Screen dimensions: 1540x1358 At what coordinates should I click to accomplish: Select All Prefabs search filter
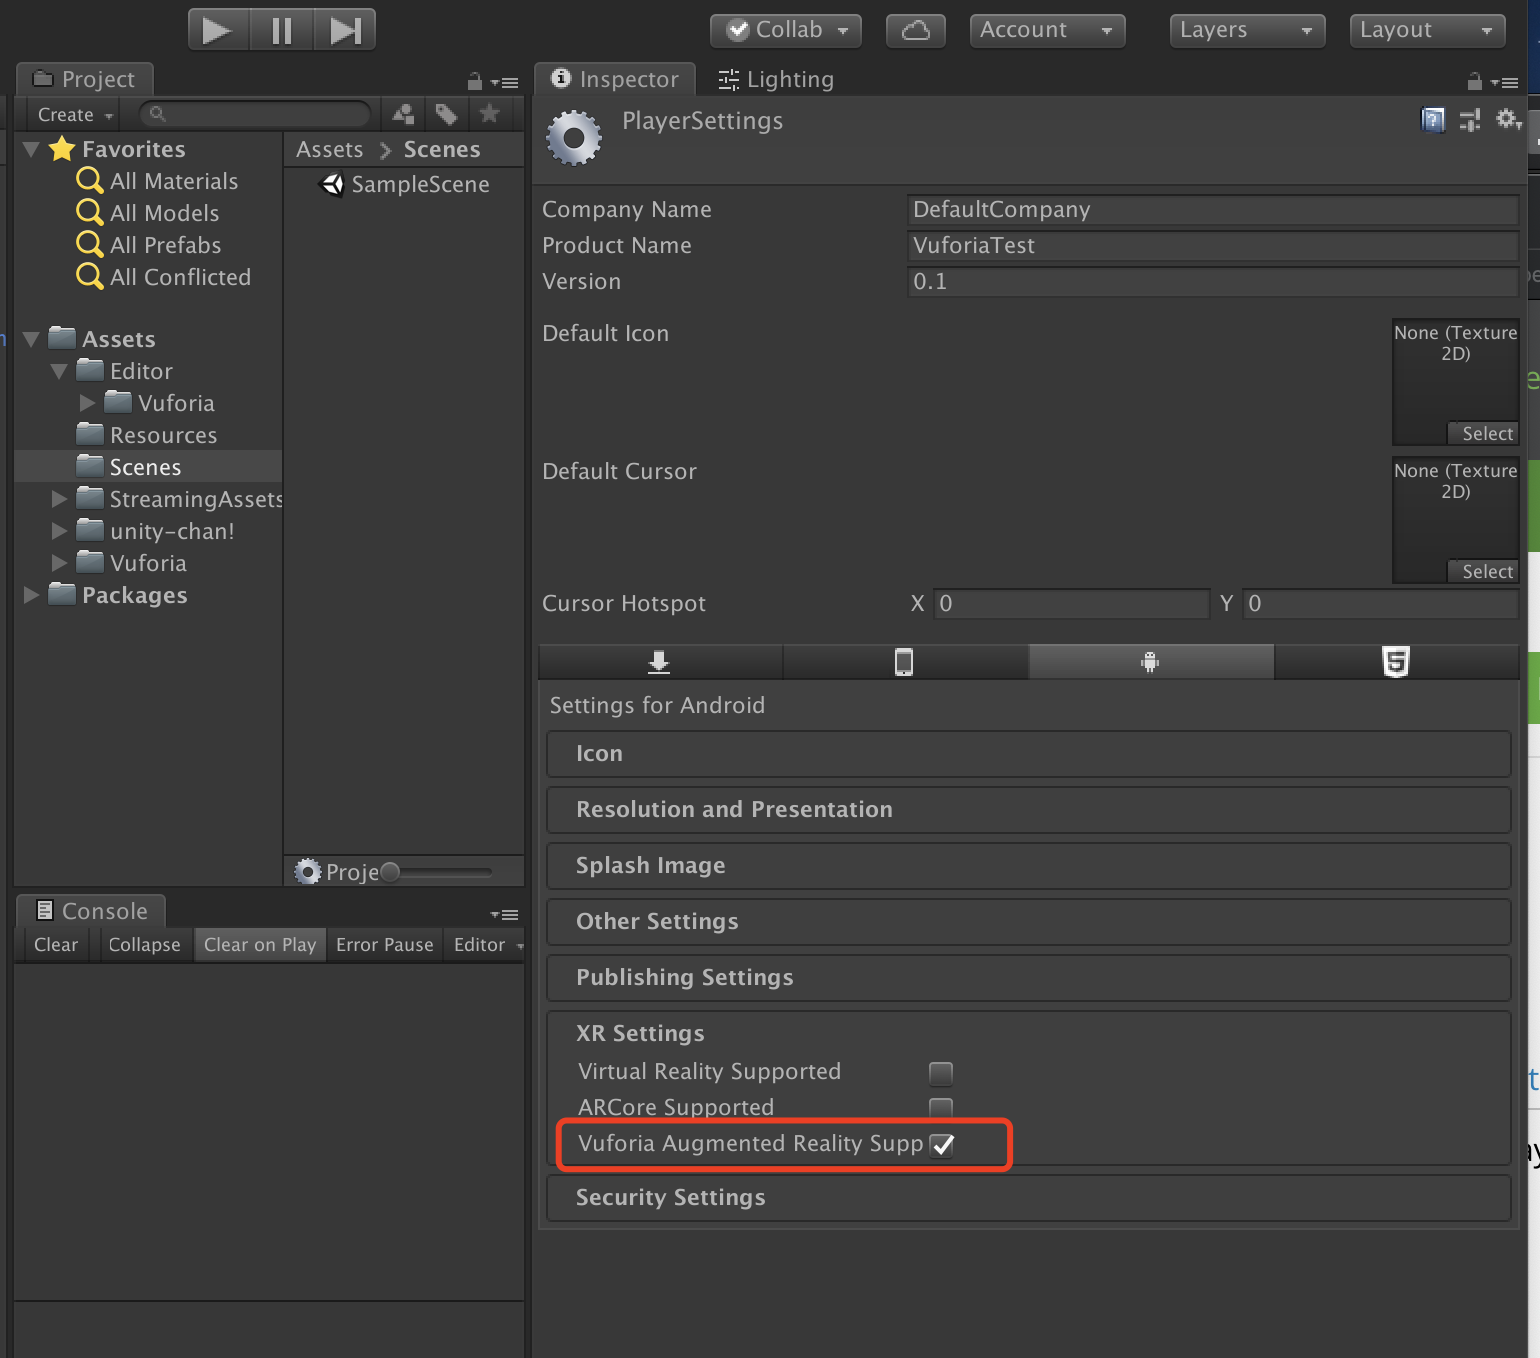point(165,245)
